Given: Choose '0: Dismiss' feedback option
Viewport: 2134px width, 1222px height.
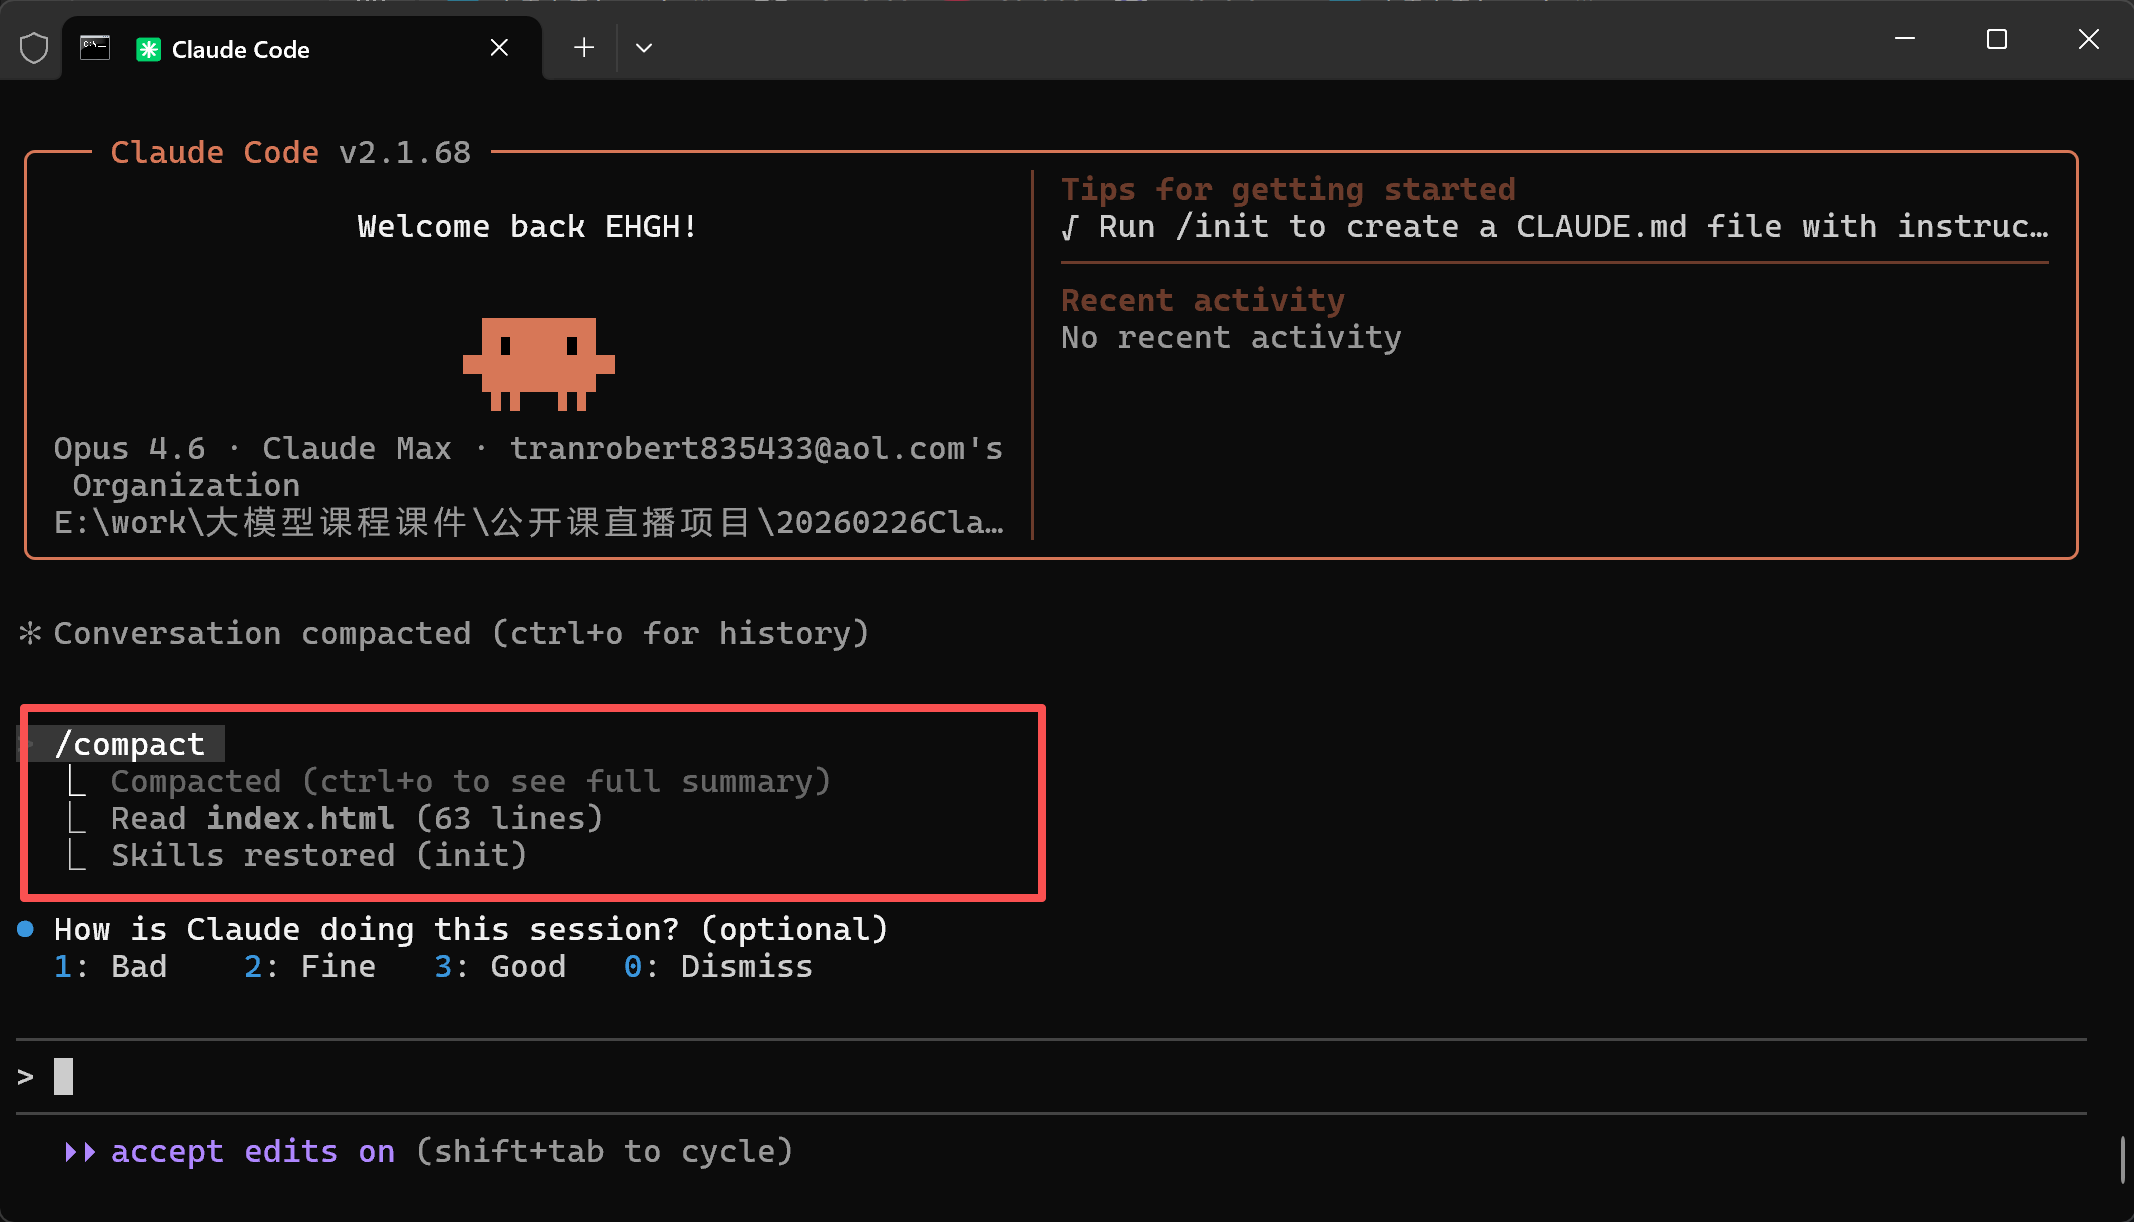Looking at the screenshot, I should 718,967.
